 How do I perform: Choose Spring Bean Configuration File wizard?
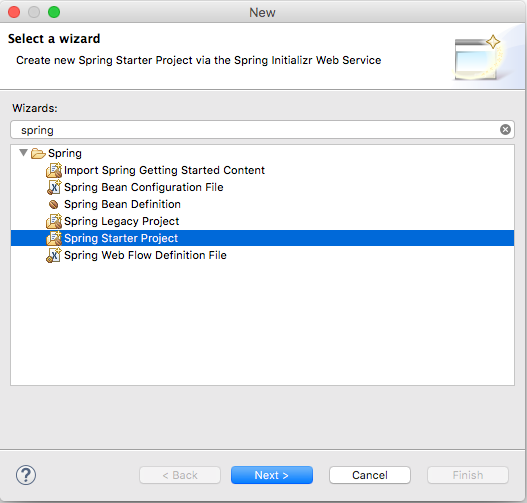[144, 187]
